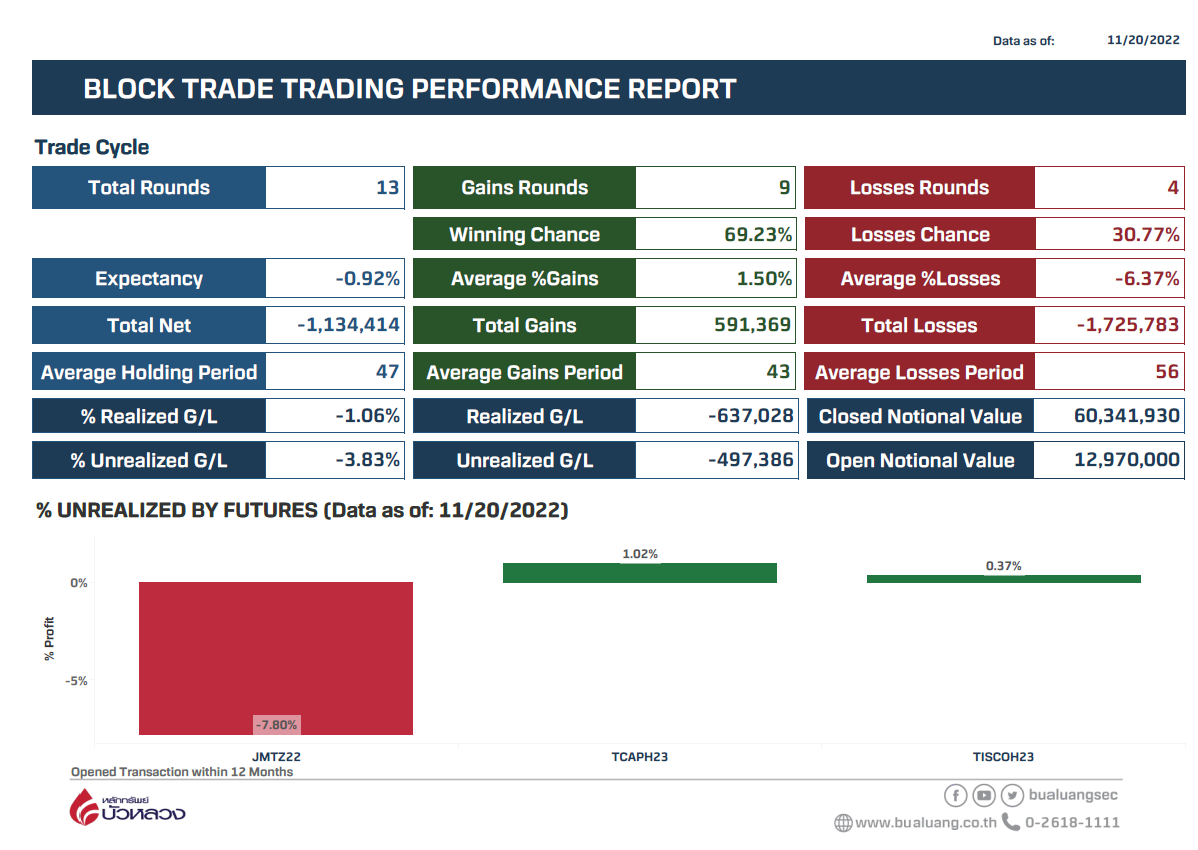1198x850 pixels.
Task: Click the Facebook icon in the footer
Action: coord(955,795)
